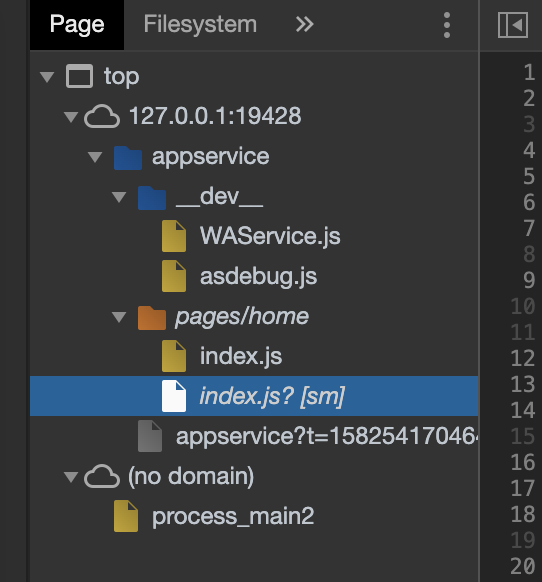Toggle the navigator sidebar panel icon
The height and width of the screenshot is (582, 542).
point(513,25)
